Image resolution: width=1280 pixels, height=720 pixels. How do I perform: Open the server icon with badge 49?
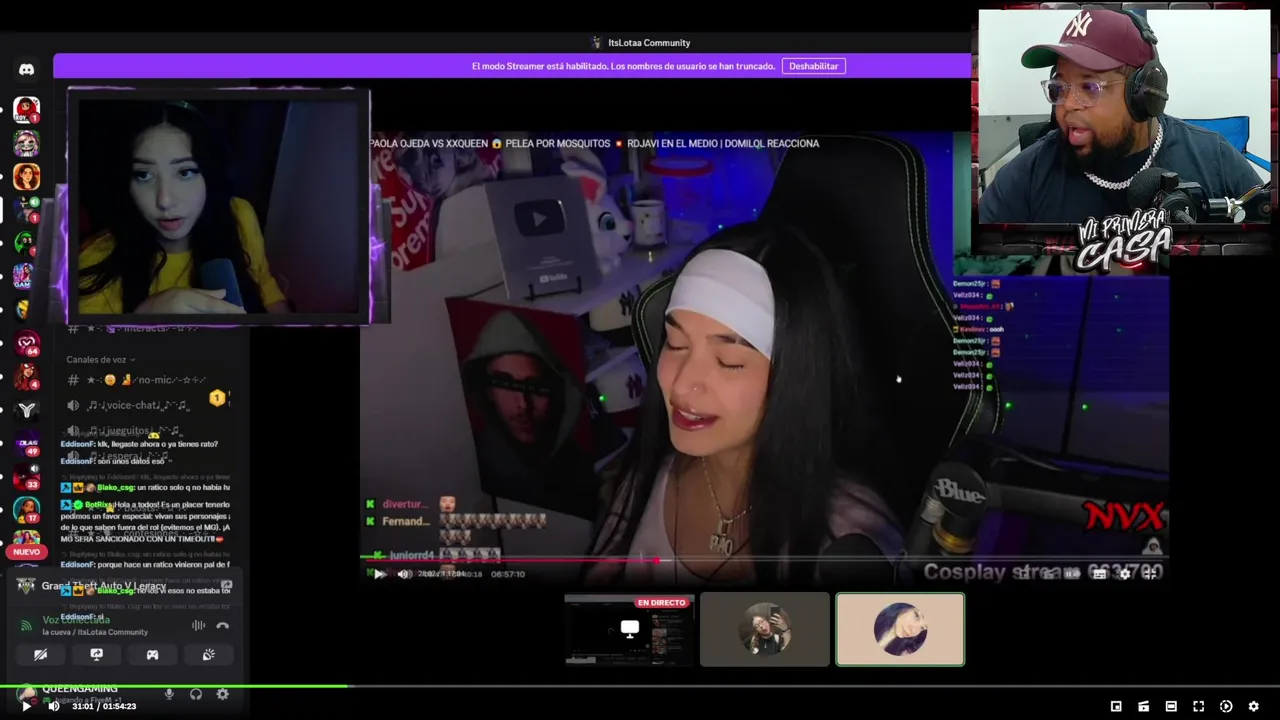point(27,444)
